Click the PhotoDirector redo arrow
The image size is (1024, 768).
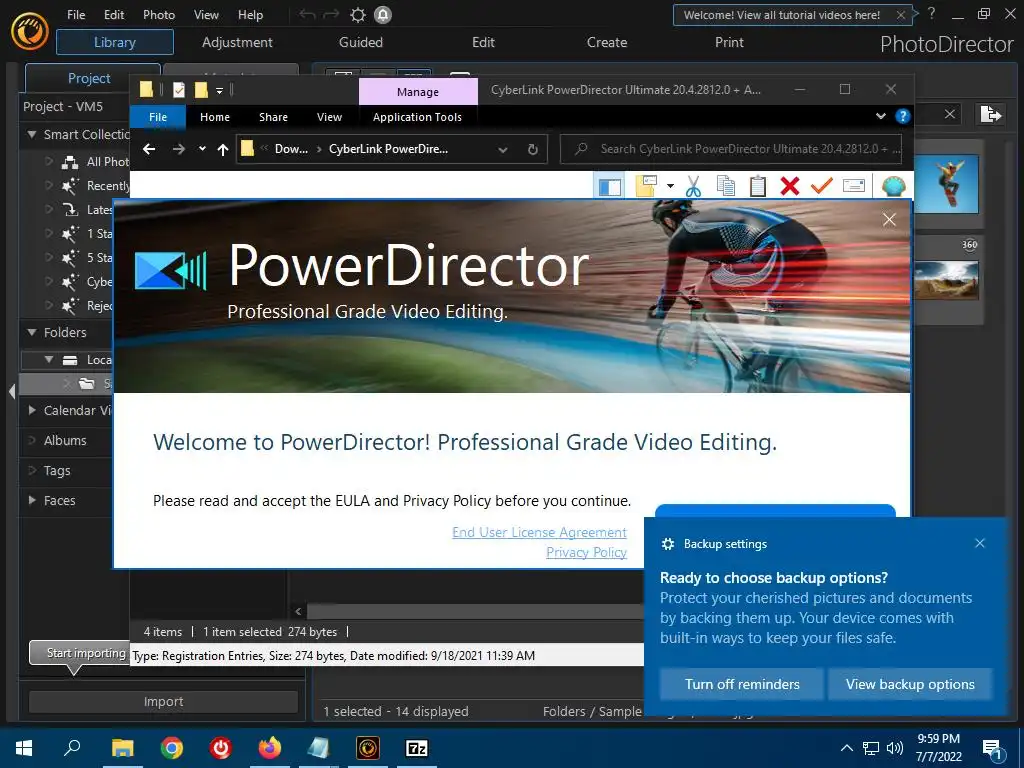click(332, 14)
